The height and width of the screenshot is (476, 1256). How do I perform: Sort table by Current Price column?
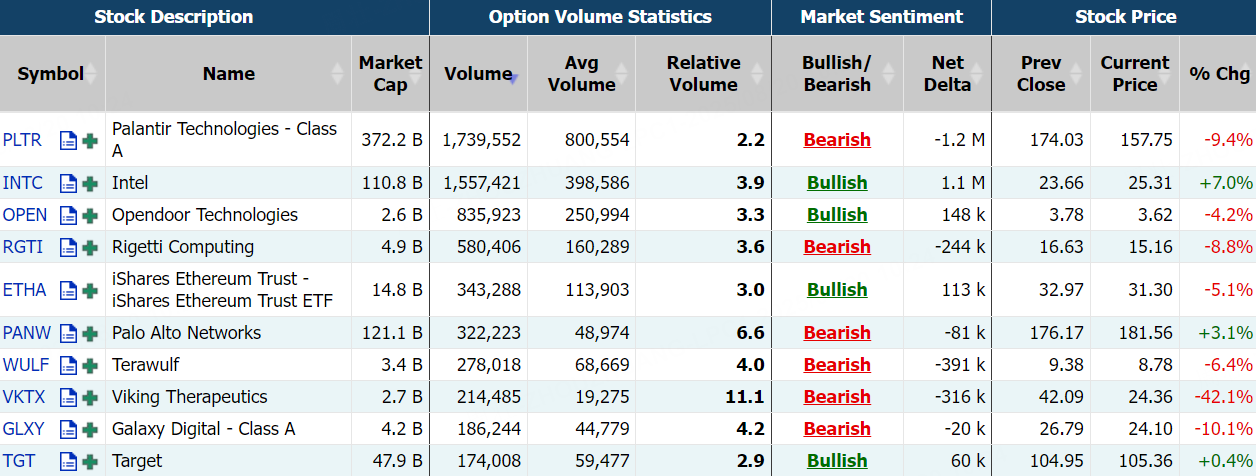[1135, 74]
